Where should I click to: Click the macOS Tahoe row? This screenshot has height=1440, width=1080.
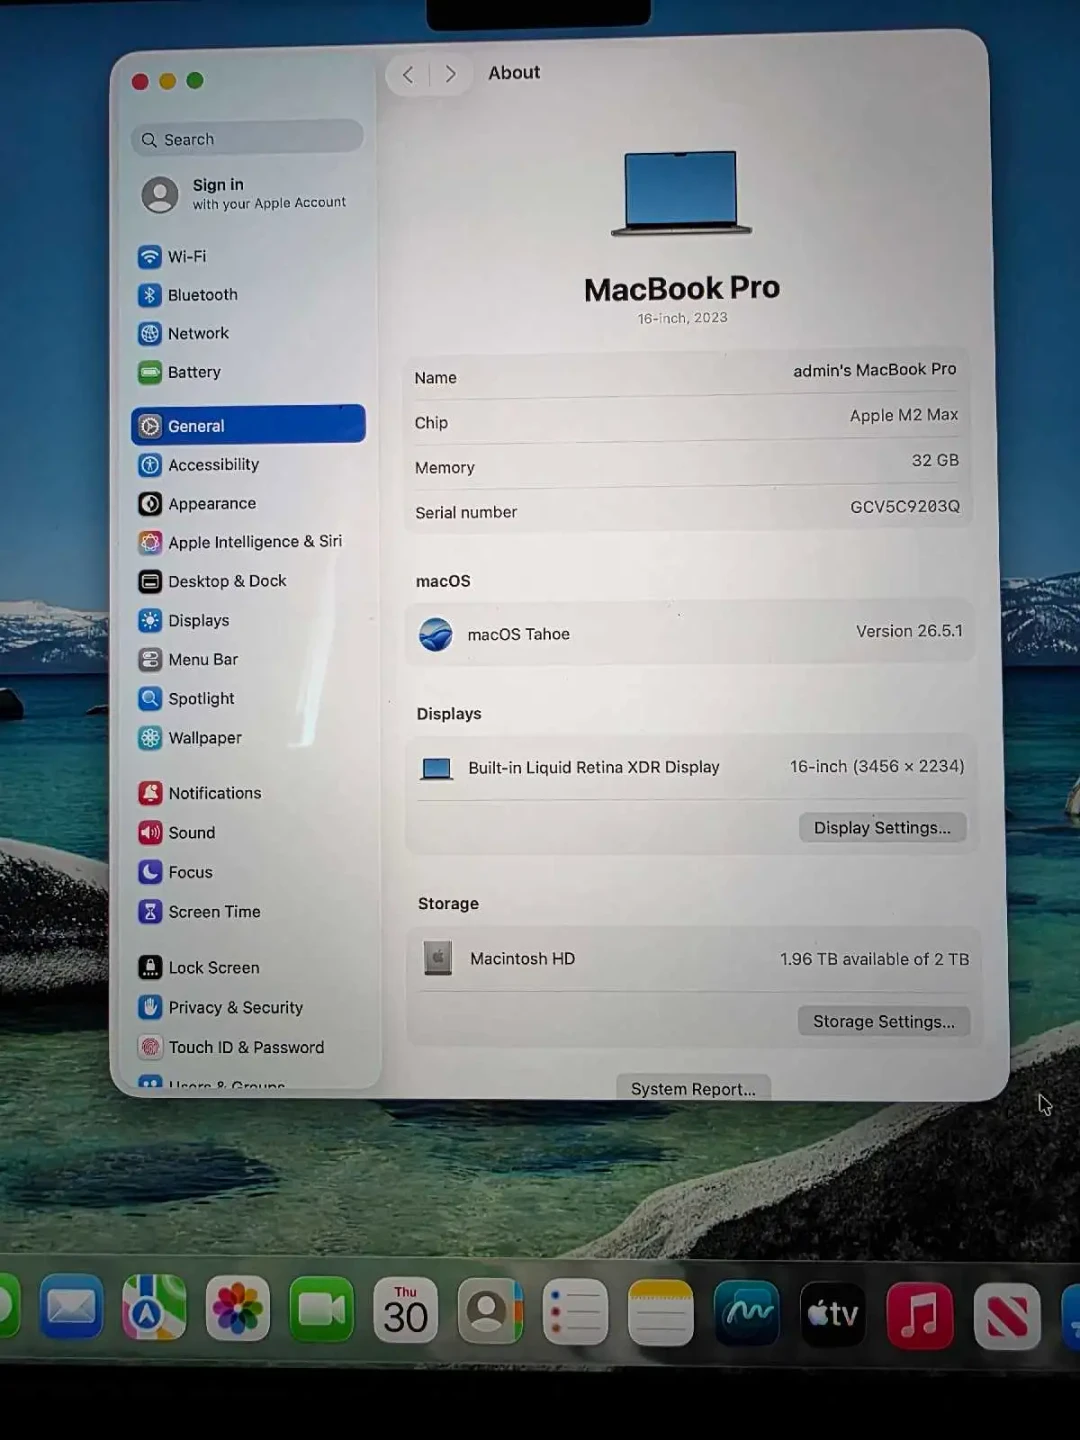(x=690, y=633)
